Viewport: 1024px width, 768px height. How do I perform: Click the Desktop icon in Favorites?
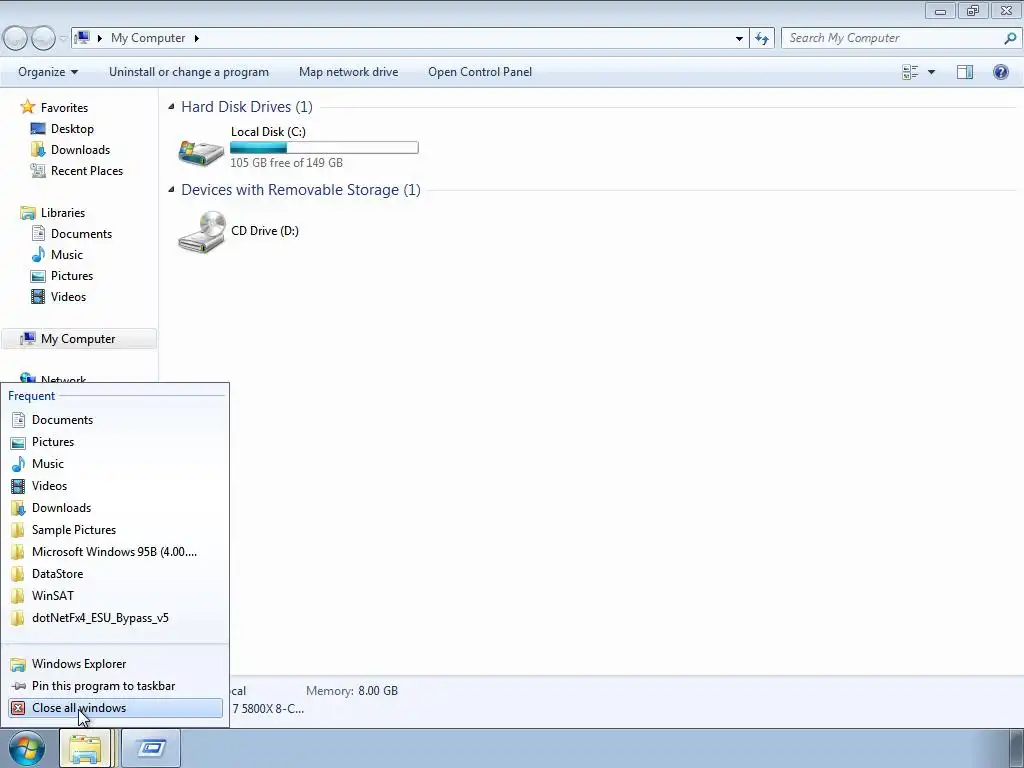[x=38, y=129]
